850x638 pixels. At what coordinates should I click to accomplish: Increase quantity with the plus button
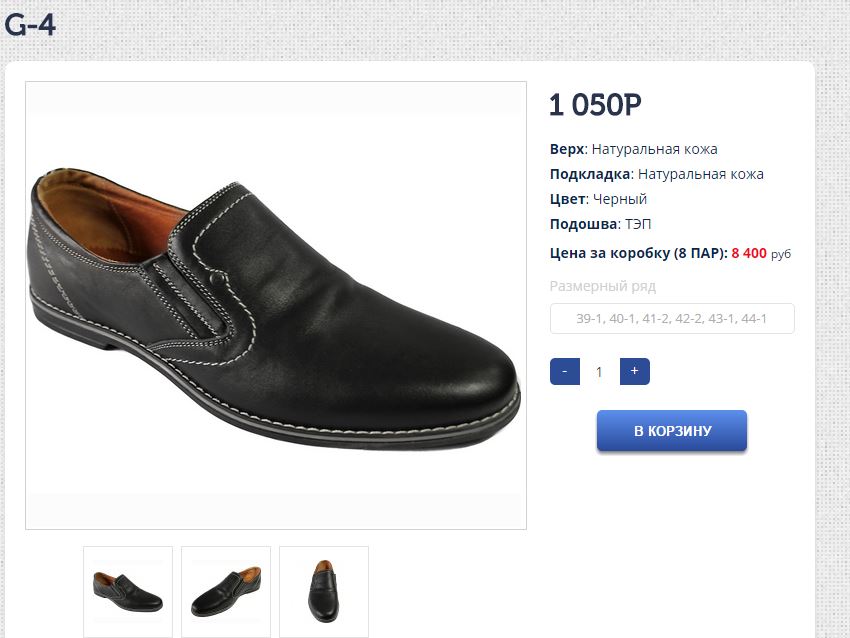coord(635,371)
